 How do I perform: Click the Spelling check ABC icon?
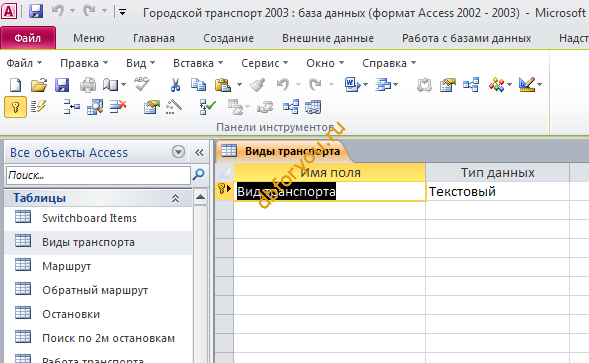(x=142, y=84)
